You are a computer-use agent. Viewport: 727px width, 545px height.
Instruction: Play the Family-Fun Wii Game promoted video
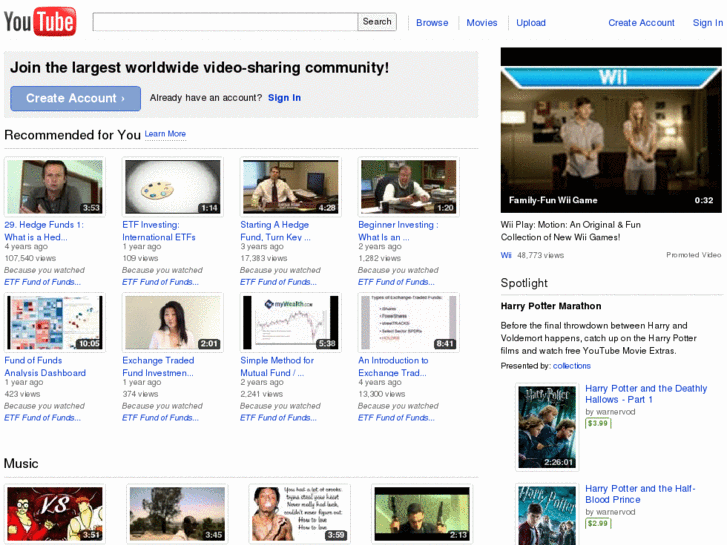click(610, 129)
